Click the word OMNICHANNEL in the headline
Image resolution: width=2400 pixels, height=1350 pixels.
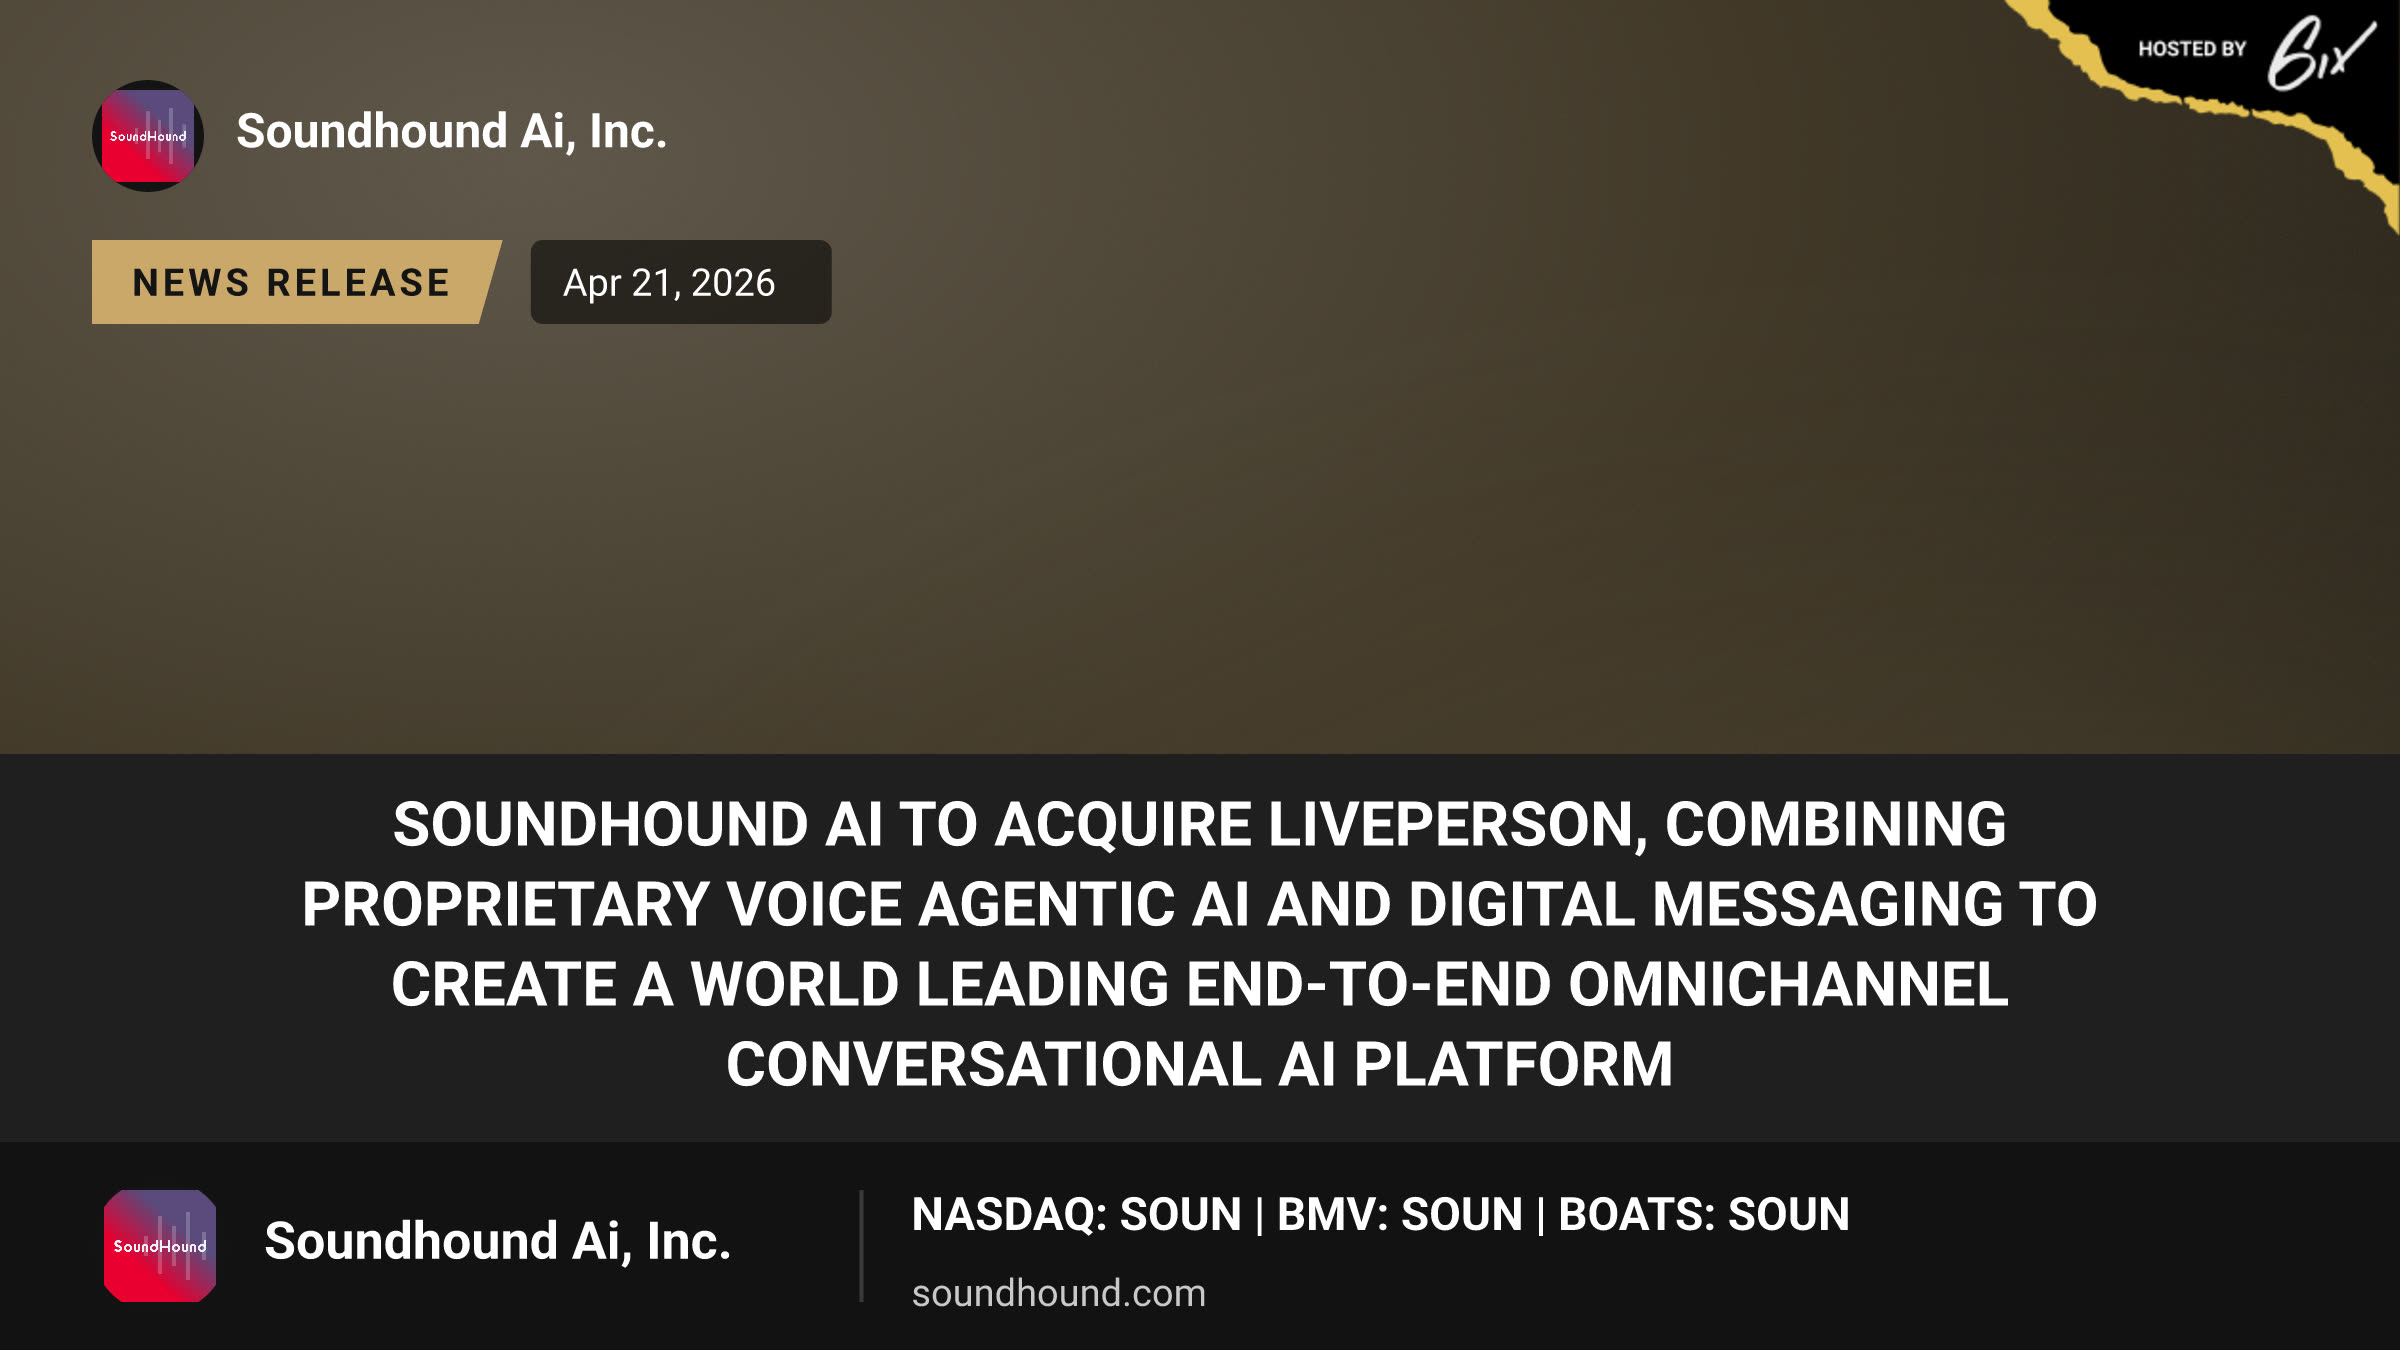(x=1788, y=985)
